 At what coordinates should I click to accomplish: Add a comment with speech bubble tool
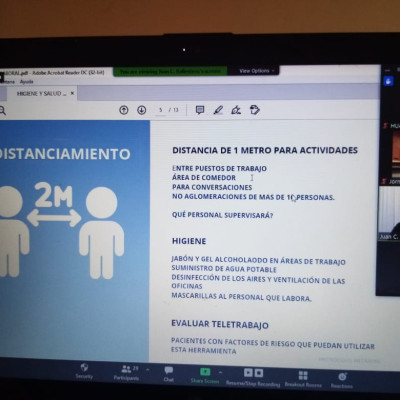point(200,110)
